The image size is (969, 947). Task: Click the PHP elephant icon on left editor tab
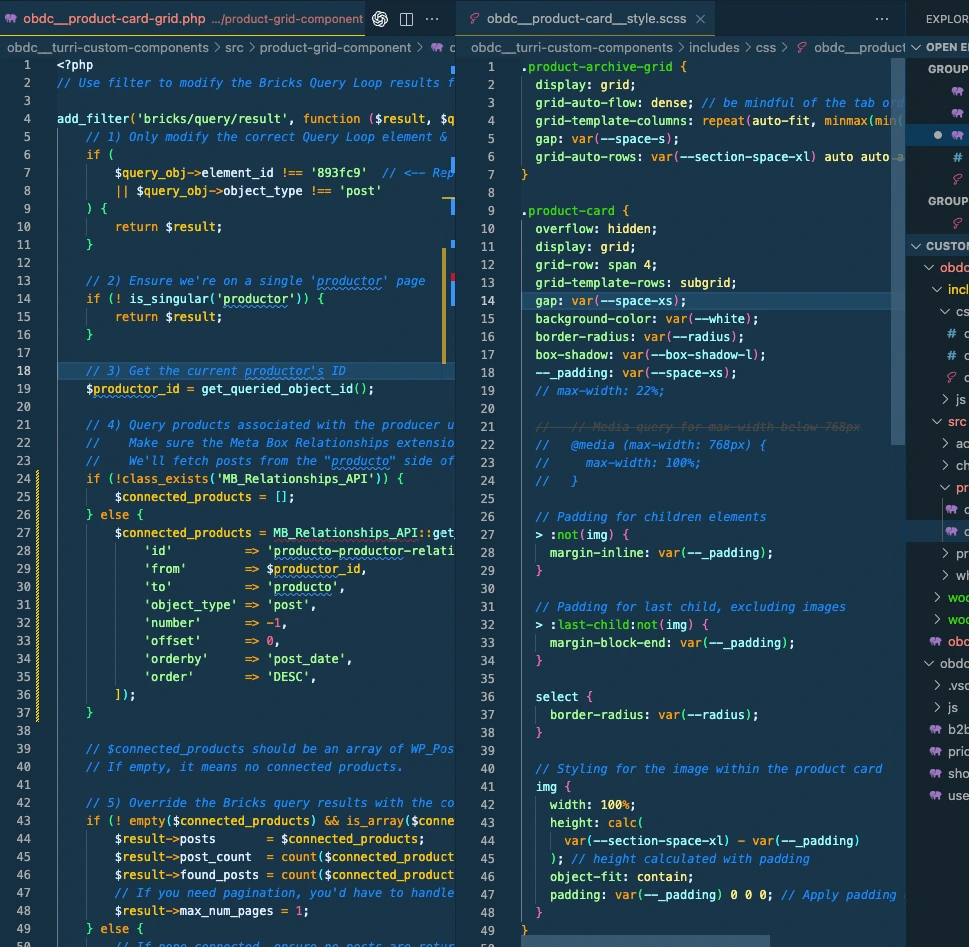(x=11, y=19)
